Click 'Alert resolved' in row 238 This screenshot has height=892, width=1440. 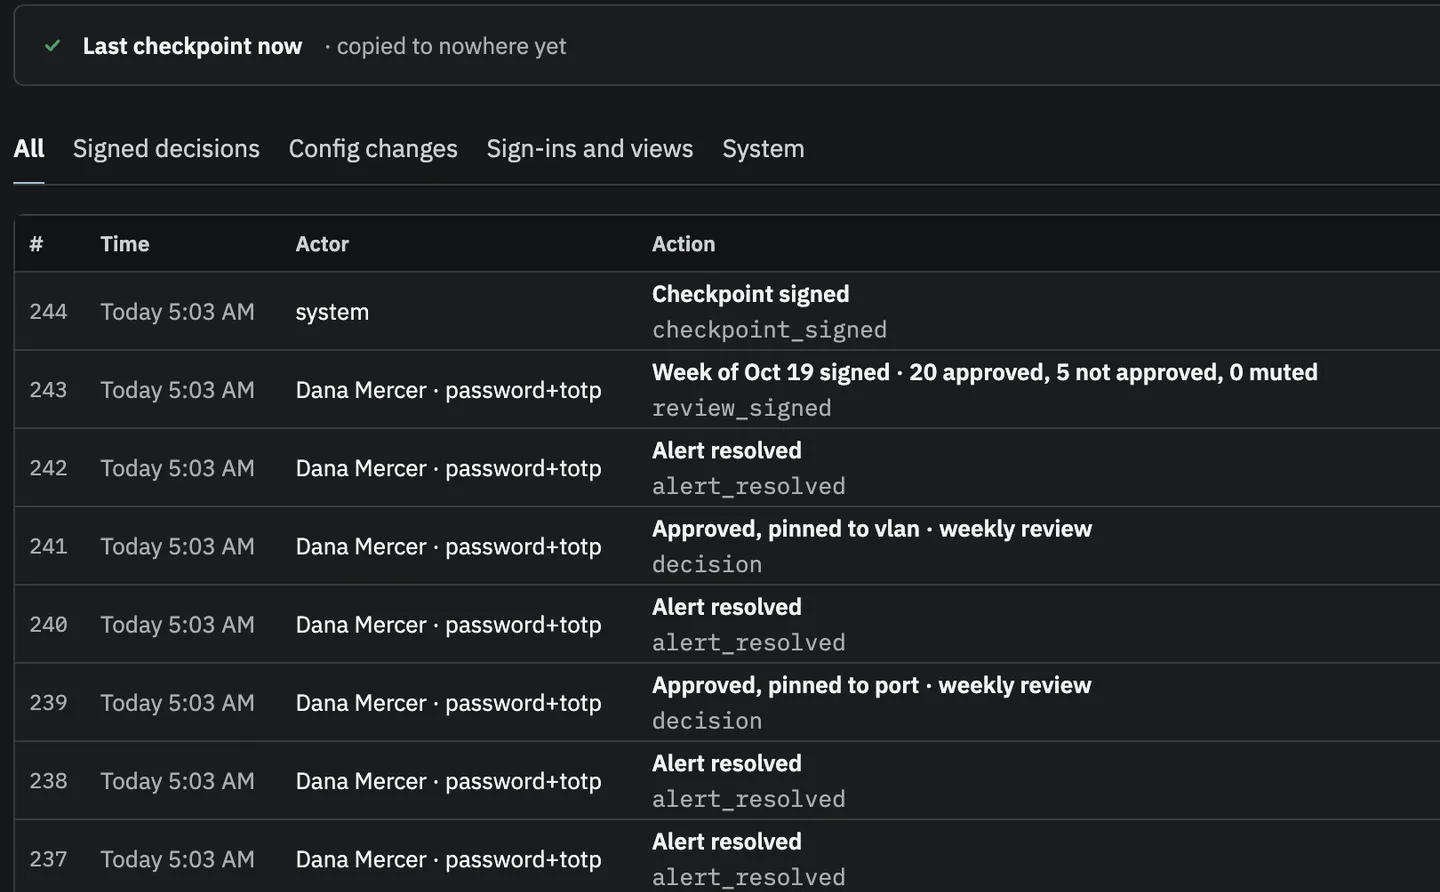727,763
